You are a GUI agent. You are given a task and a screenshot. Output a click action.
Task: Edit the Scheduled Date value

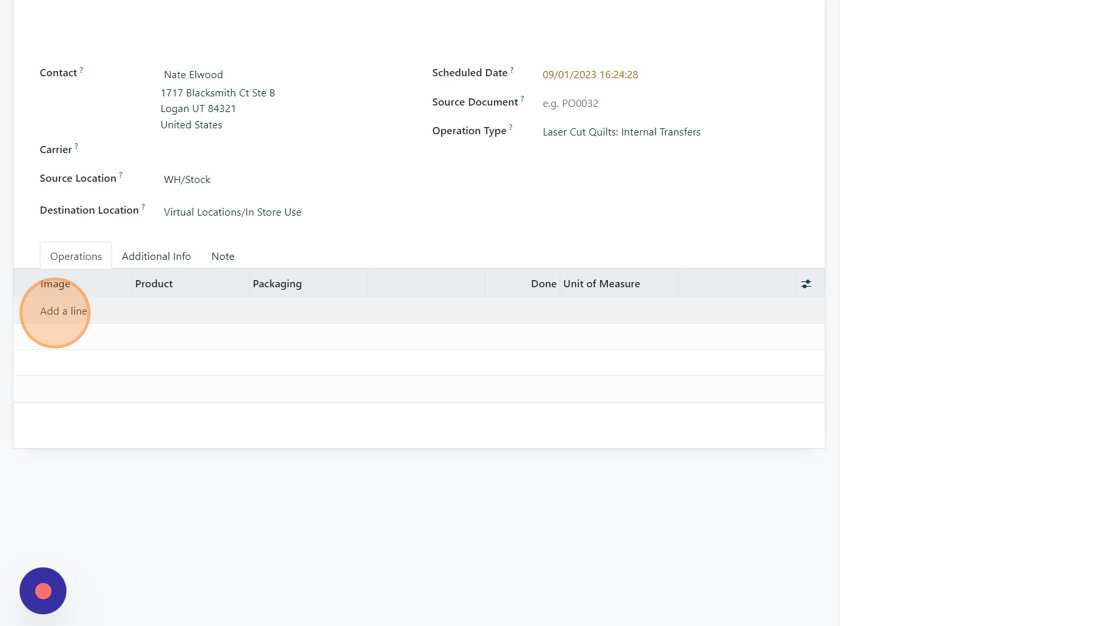pos(590,74)
